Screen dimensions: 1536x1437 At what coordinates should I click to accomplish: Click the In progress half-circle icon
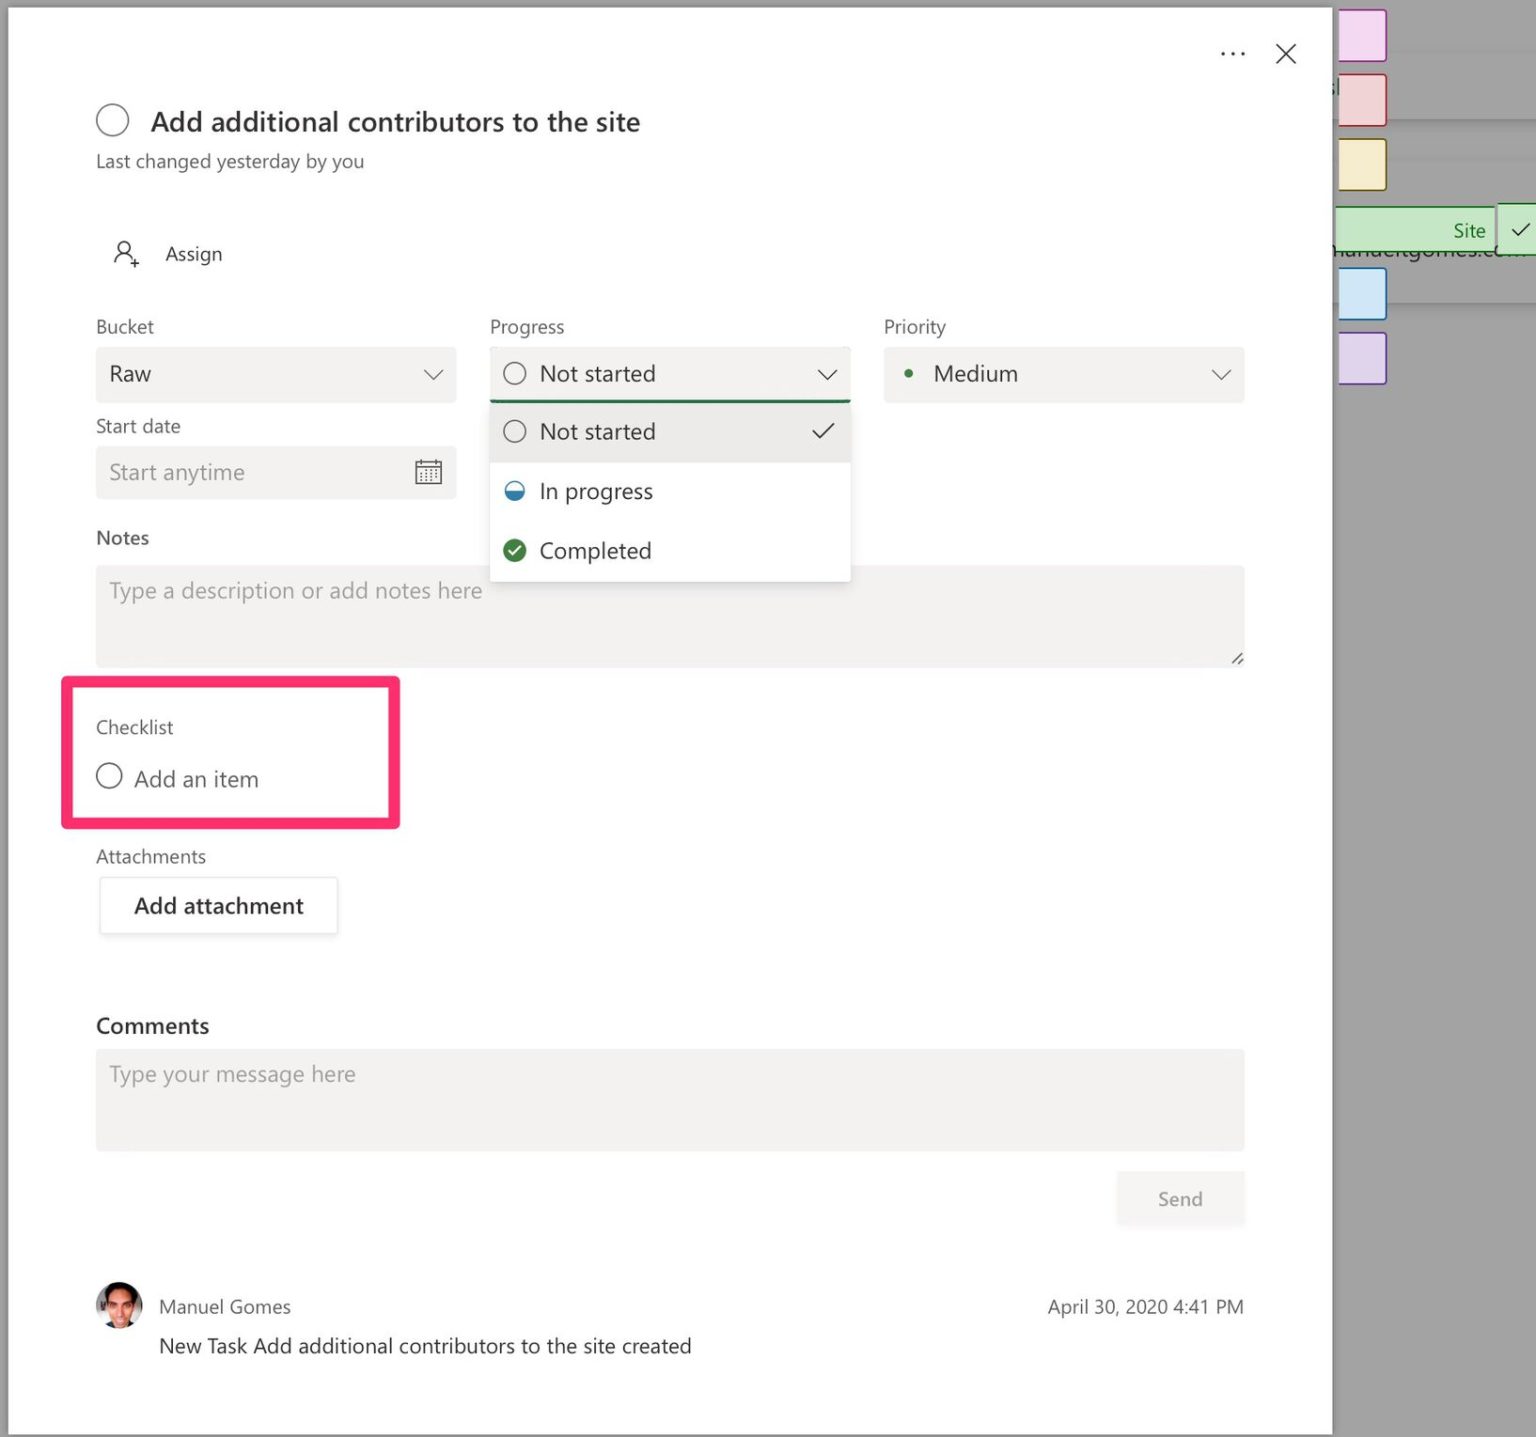[515, 490]
